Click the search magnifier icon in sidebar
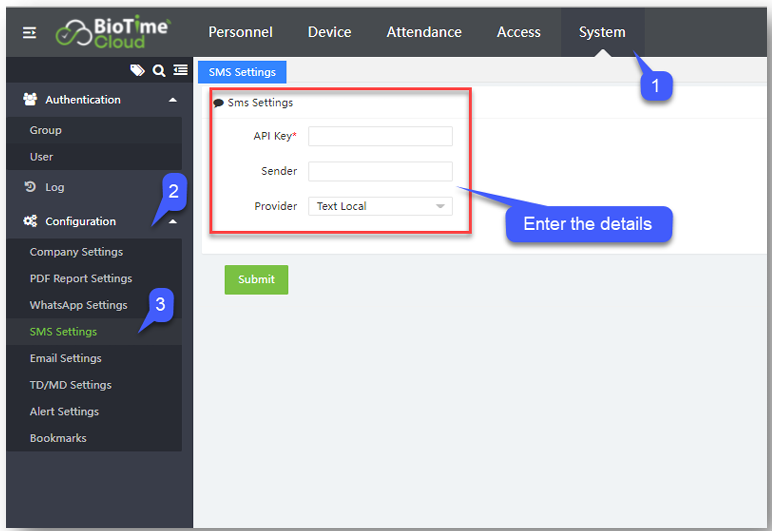This screenshot has width=772, height=531. tap(158, 70)
